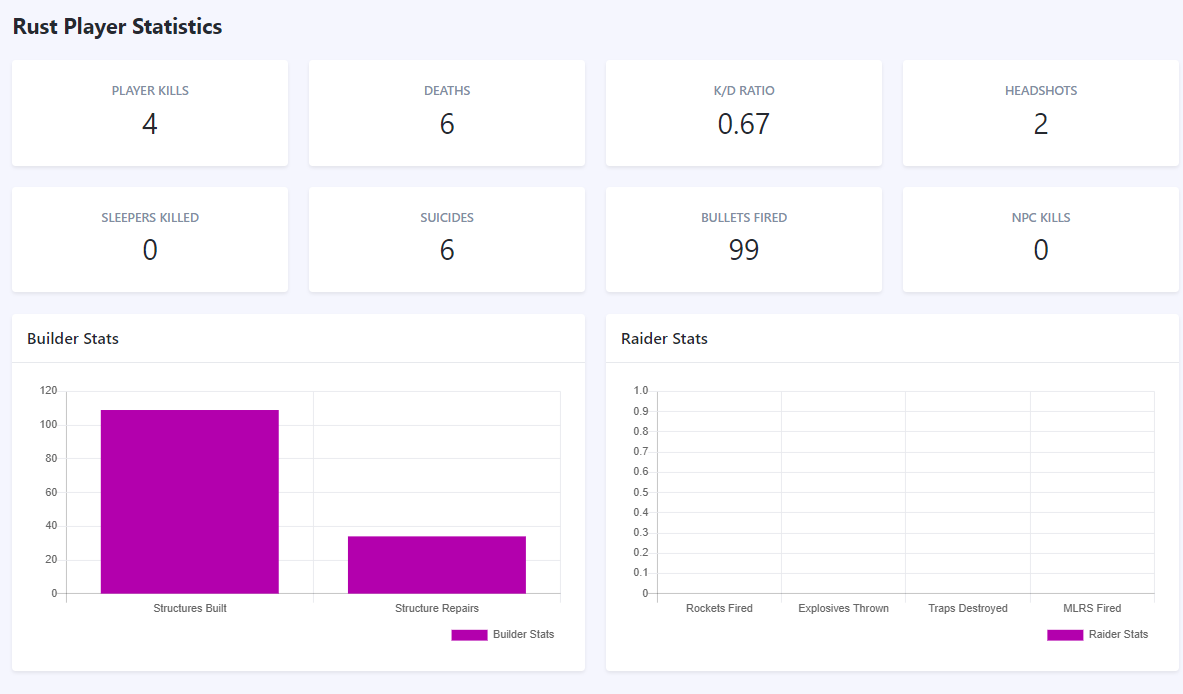Open the Bullets Fired stat card
The width and height of the screenshot is (1183, 694).
click(x=743, y=238)
